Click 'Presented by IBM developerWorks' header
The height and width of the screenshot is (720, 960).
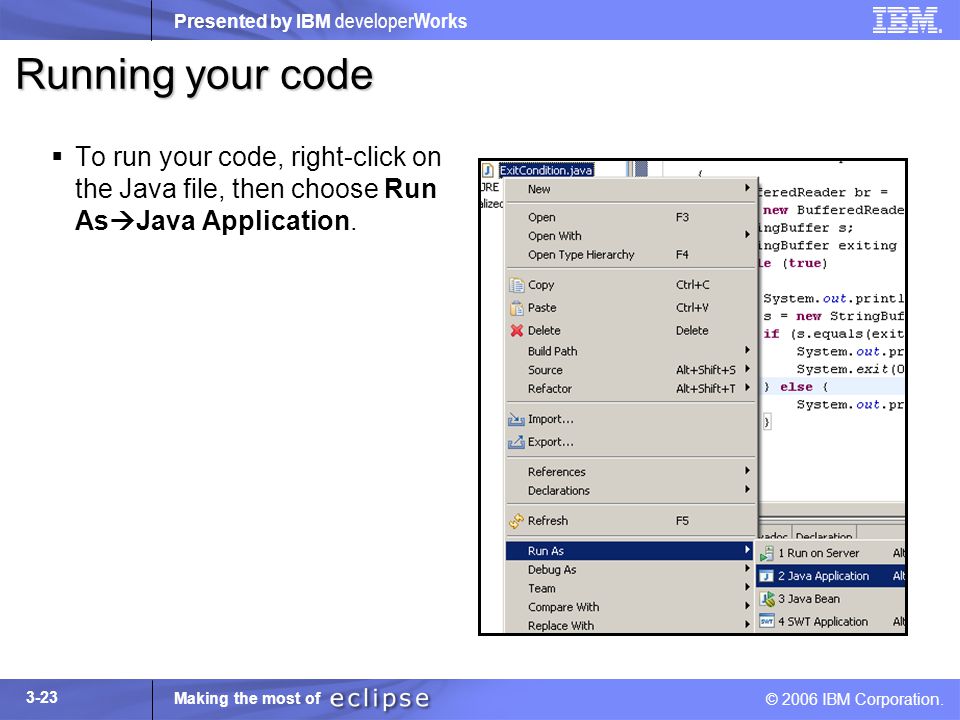(x=320, y=21)
